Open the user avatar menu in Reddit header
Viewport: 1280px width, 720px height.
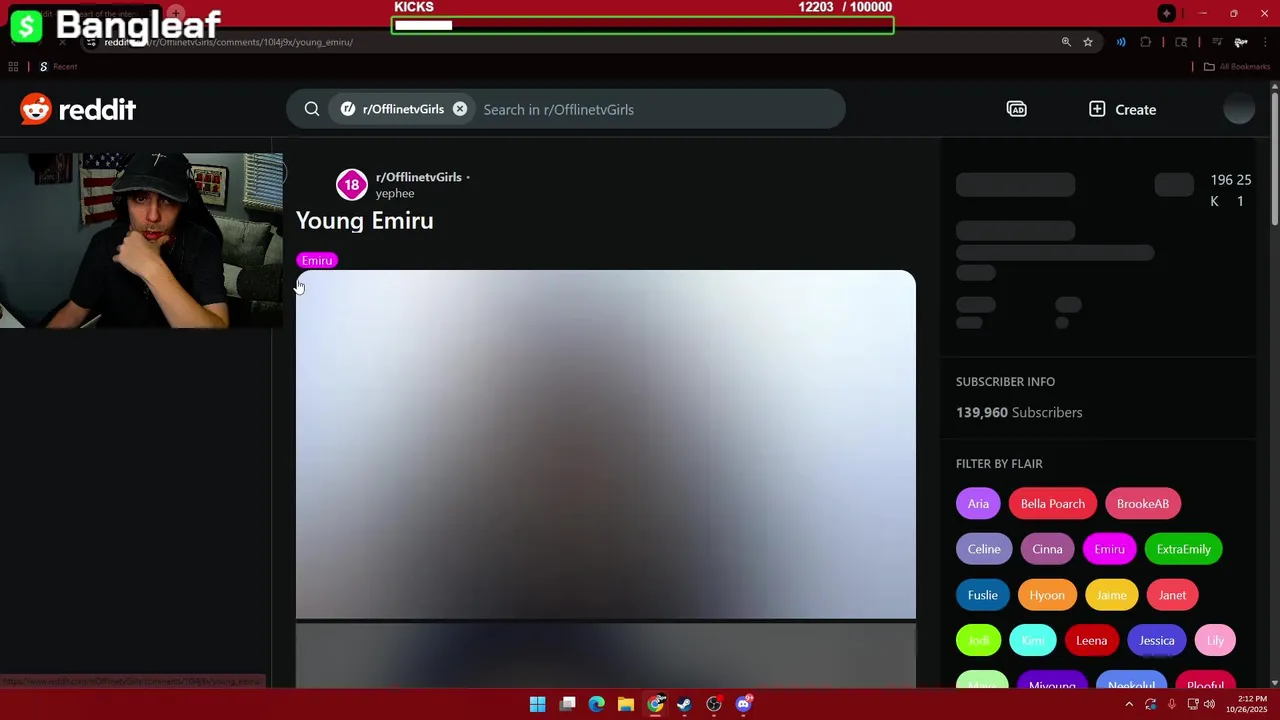[1239, 109]
